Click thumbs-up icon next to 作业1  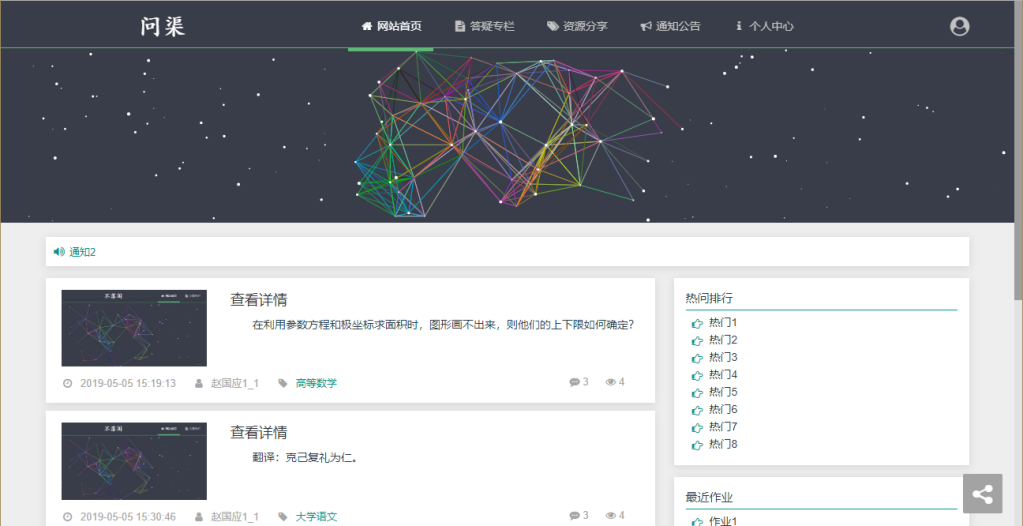pyautogui.click(x=697, y=521)
